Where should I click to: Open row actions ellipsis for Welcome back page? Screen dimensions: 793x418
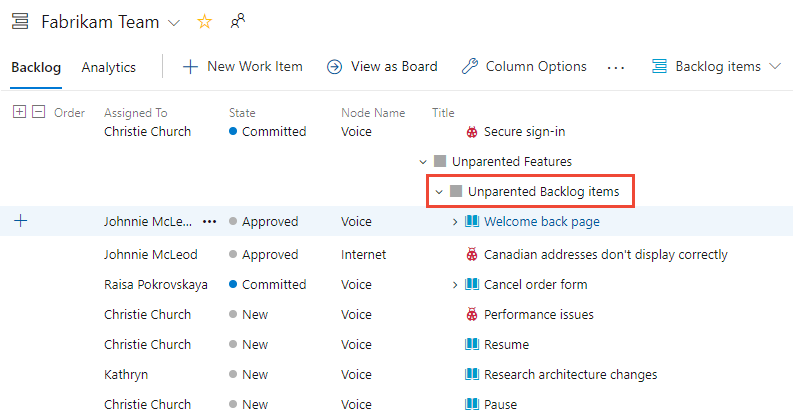tap(209, 222)
